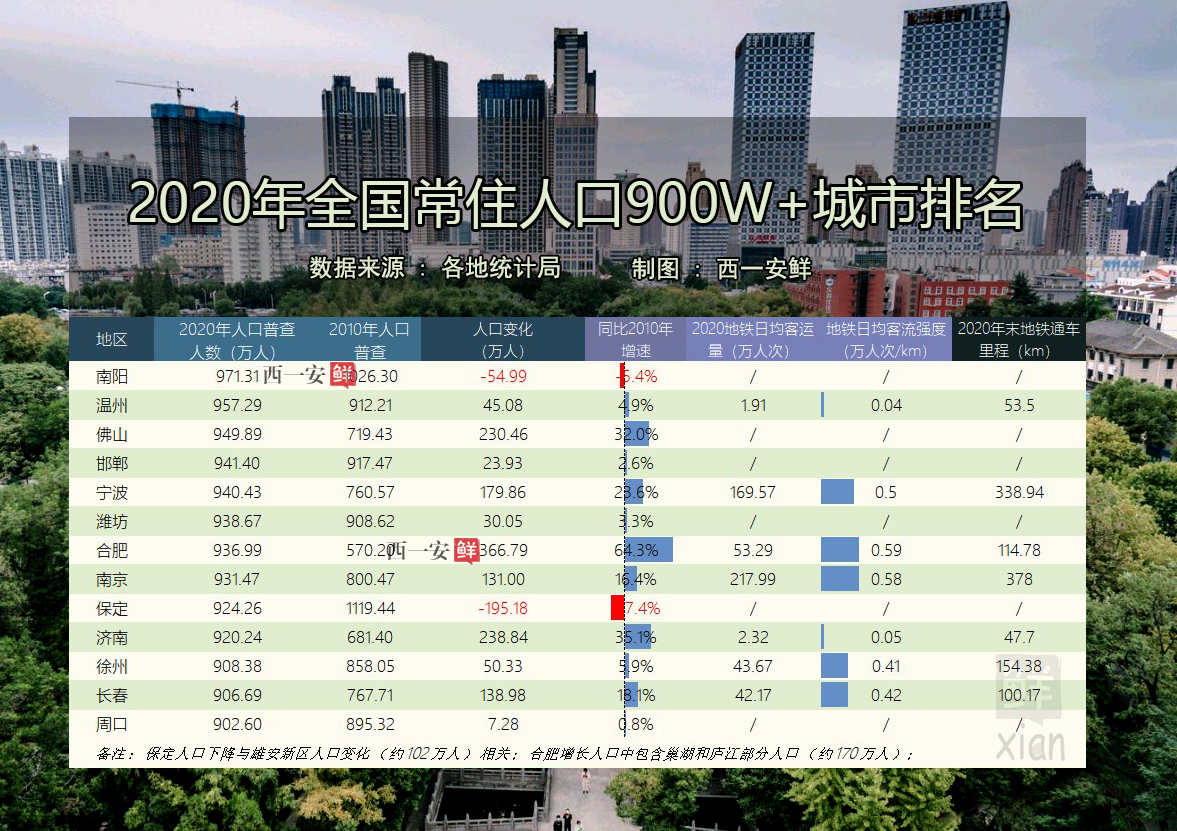Select the 济南 row label

(x=112, y=637)
